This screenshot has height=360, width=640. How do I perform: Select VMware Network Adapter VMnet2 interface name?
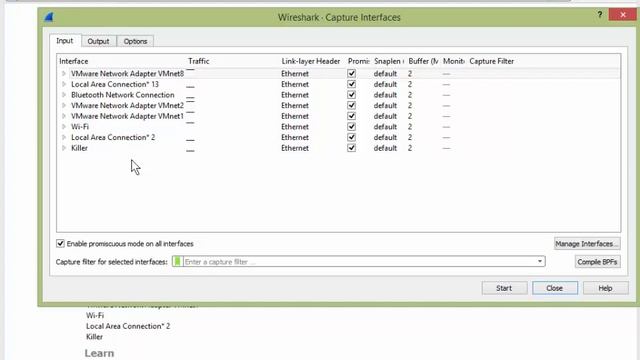(x=127, y=106)
